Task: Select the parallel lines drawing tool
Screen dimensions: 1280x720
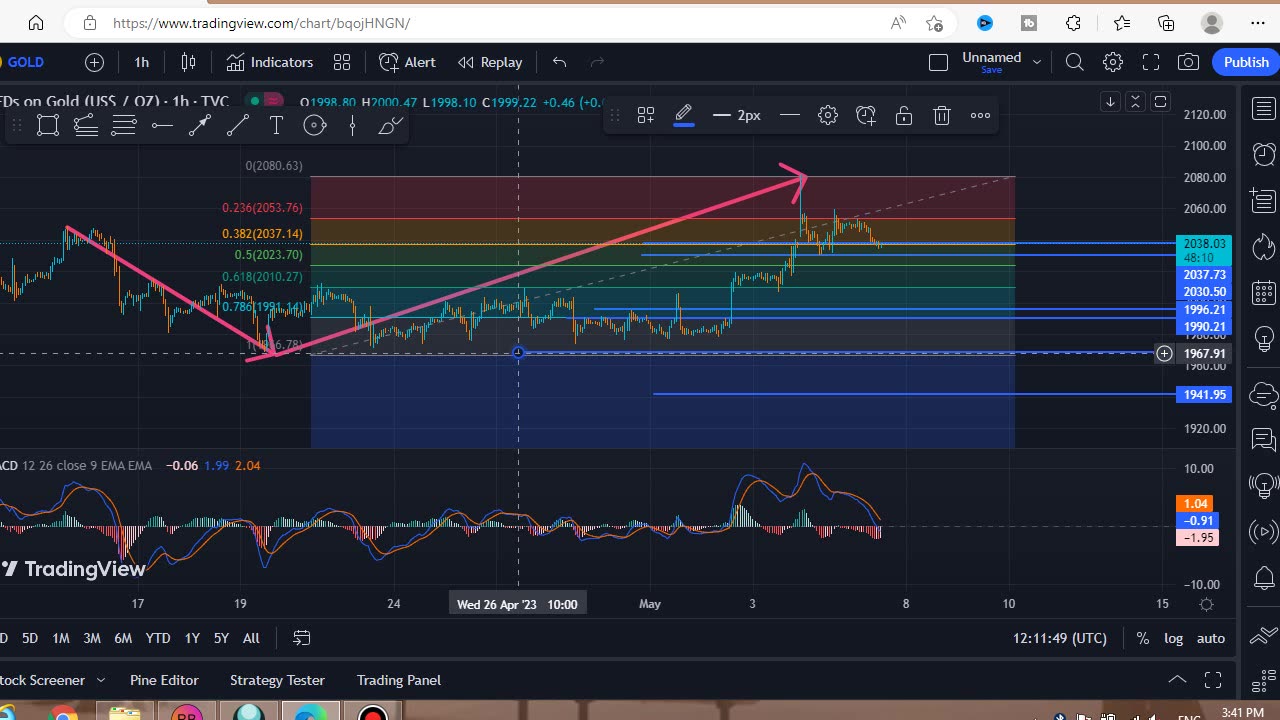Action: pos(124,125)
